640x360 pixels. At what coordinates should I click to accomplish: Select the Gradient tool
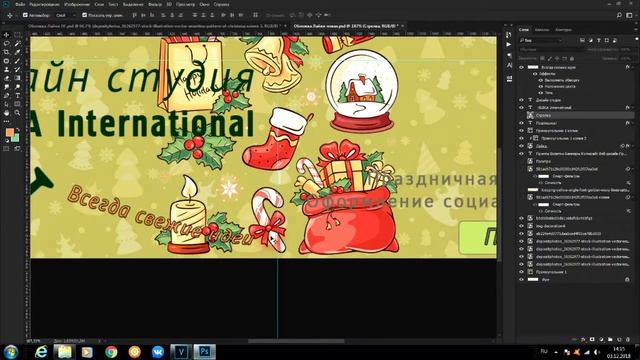coord(17,78)
